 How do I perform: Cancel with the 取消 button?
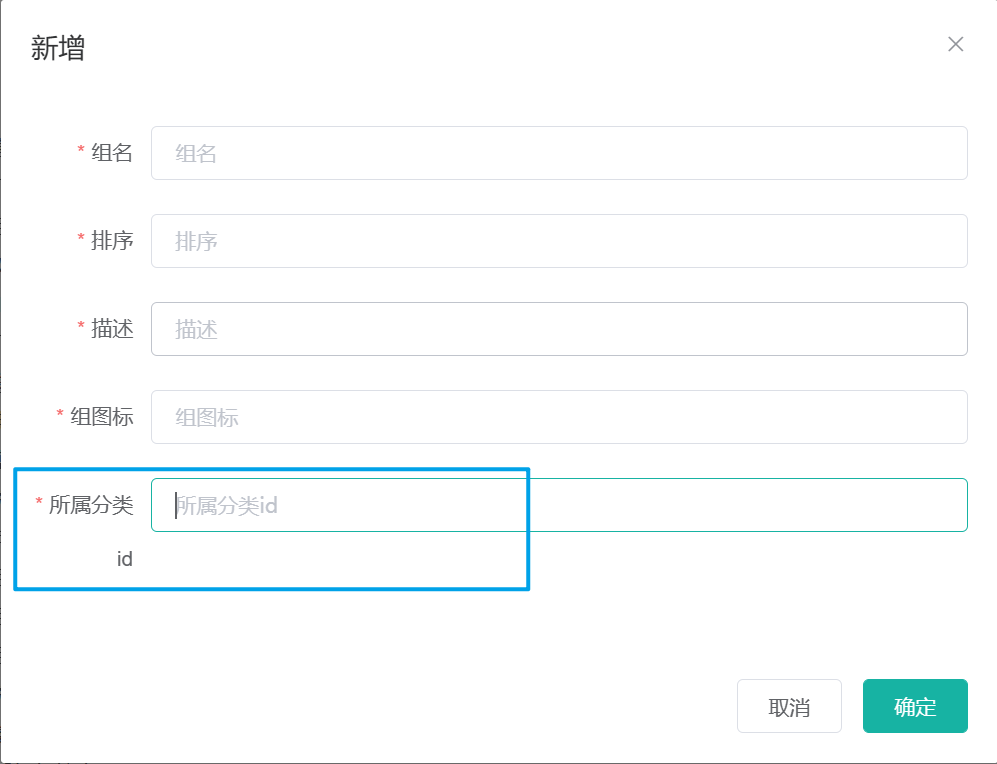pyautogui.click(x=789, y=706)
